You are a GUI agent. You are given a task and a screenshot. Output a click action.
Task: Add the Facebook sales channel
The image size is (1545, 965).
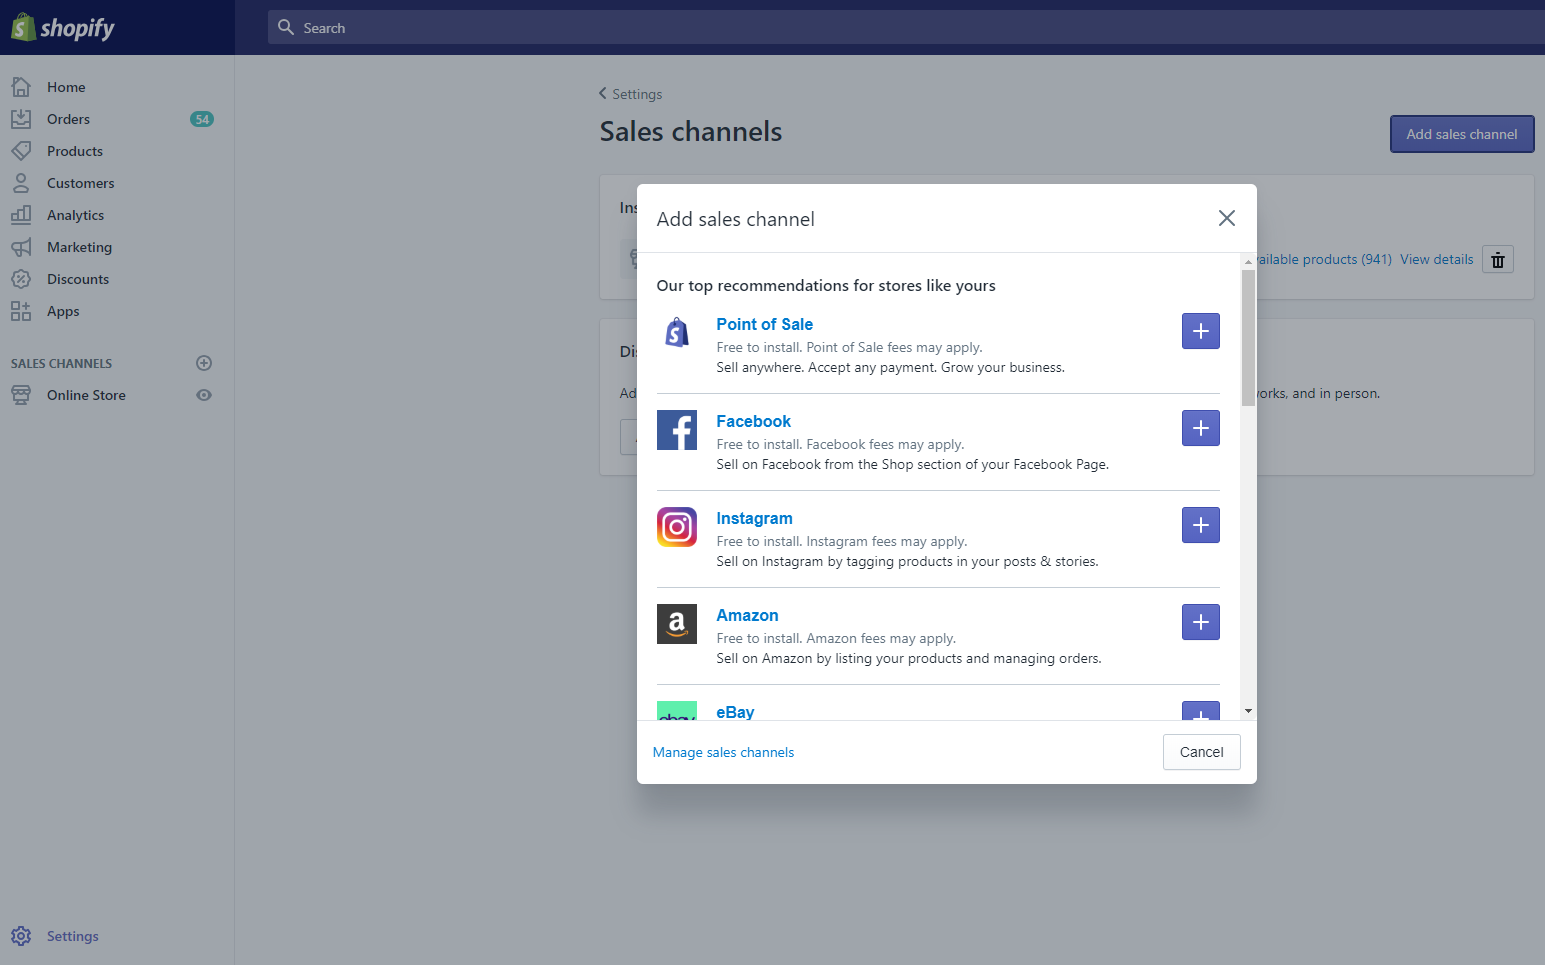[x=1201, y=428]
